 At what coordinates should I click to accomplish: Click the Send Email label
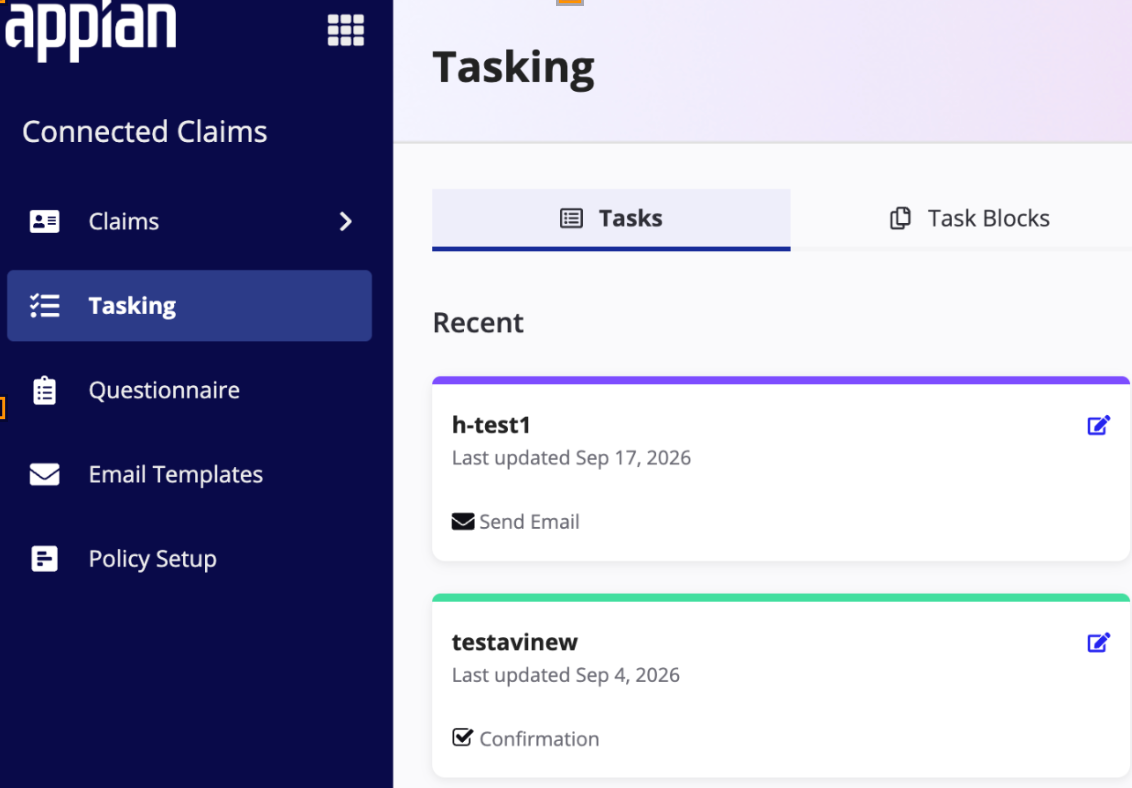coord(529,522)
